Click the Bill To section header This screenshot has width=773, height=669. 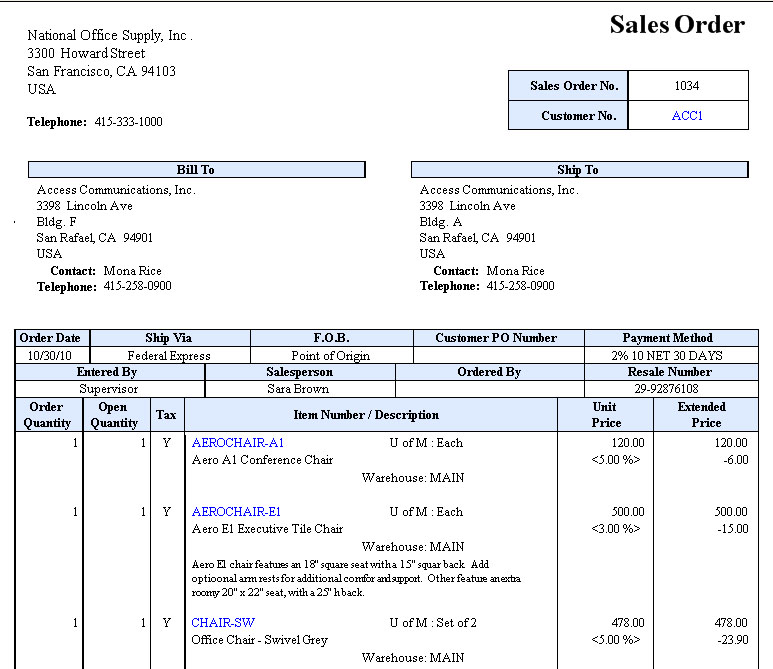(196, 170)
